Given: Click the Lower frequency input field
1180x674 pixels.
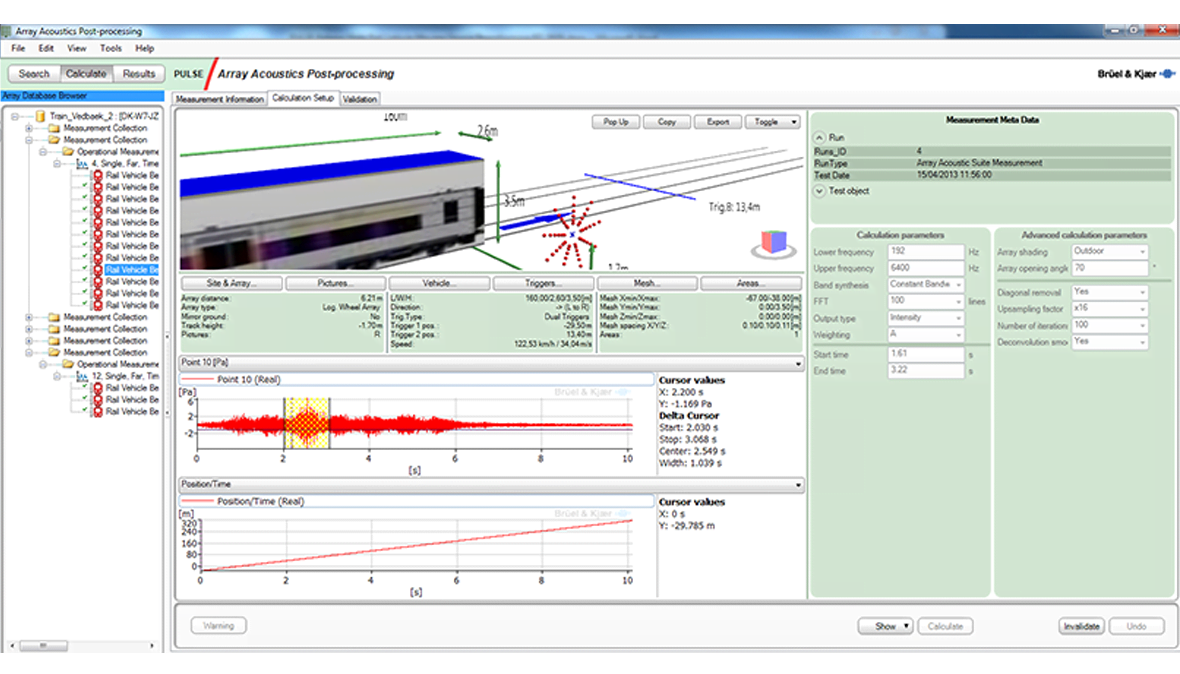Looking at the screenshot, I should [x=925, y=252].
